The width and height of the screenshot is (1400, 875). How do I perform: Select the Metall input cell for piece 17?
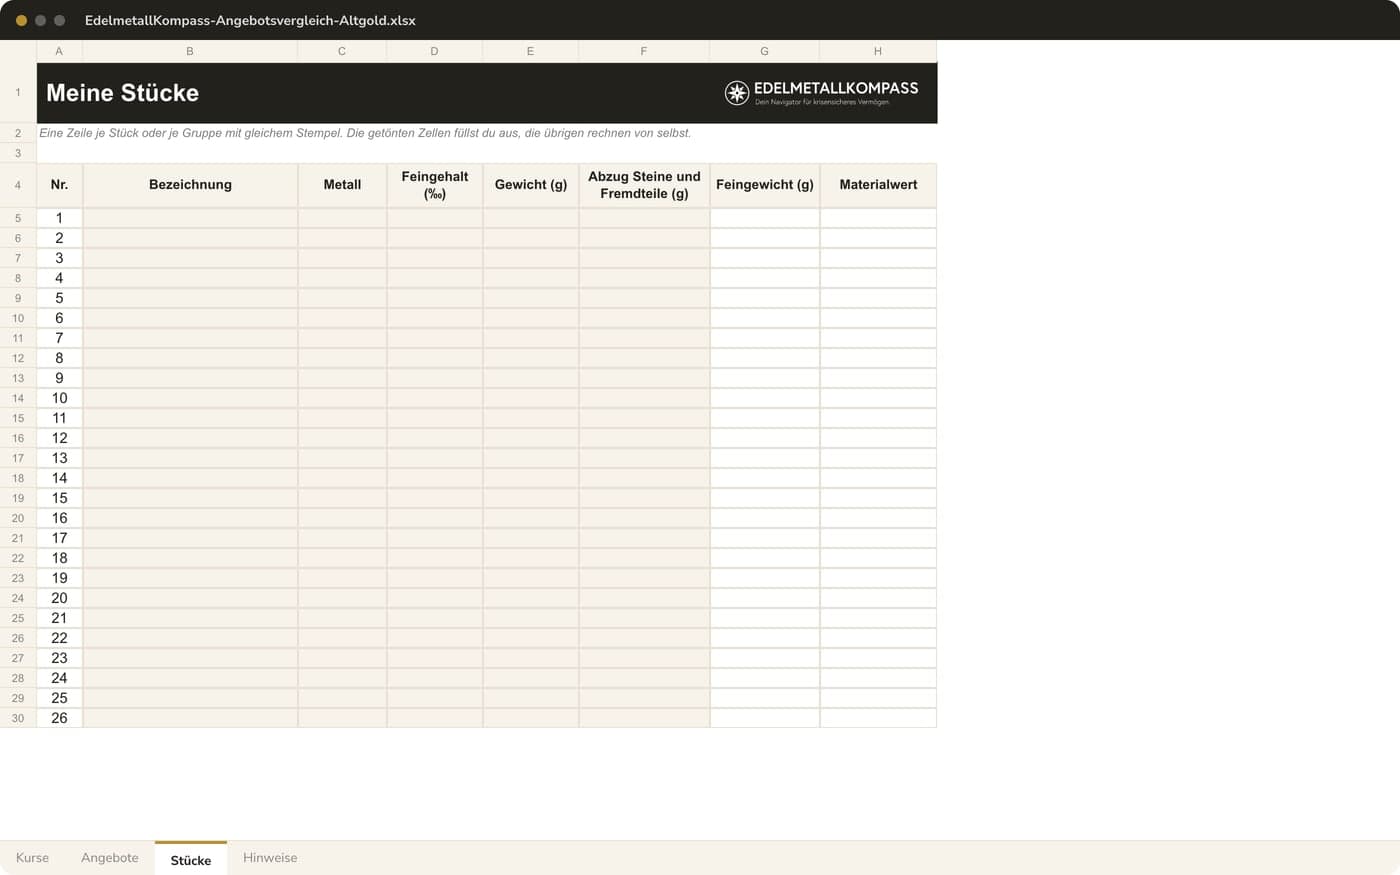(x=342, y=538)
